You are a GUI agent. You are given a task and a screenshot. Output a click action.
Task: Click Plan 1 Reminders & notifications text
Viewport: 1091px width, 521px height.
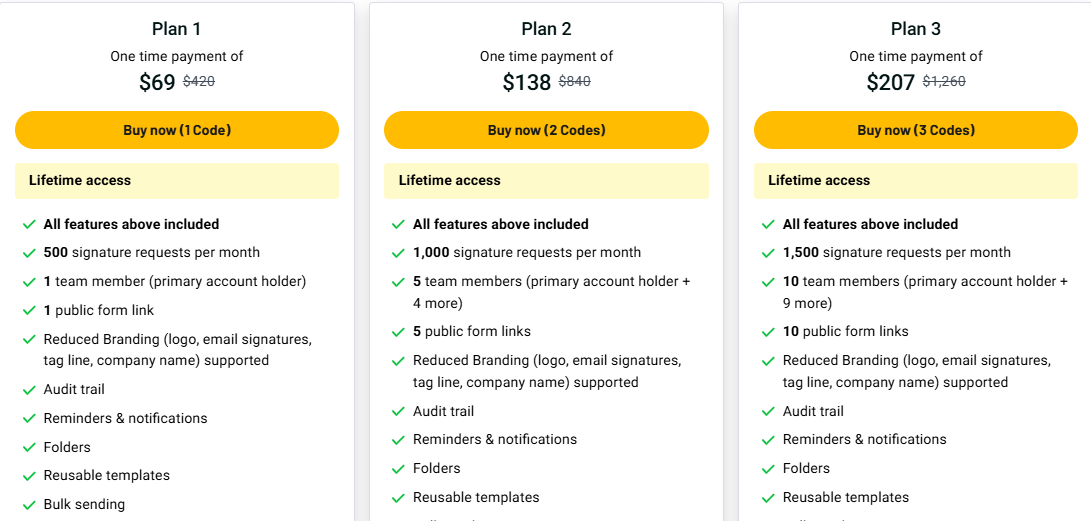[x=125, y=418]
